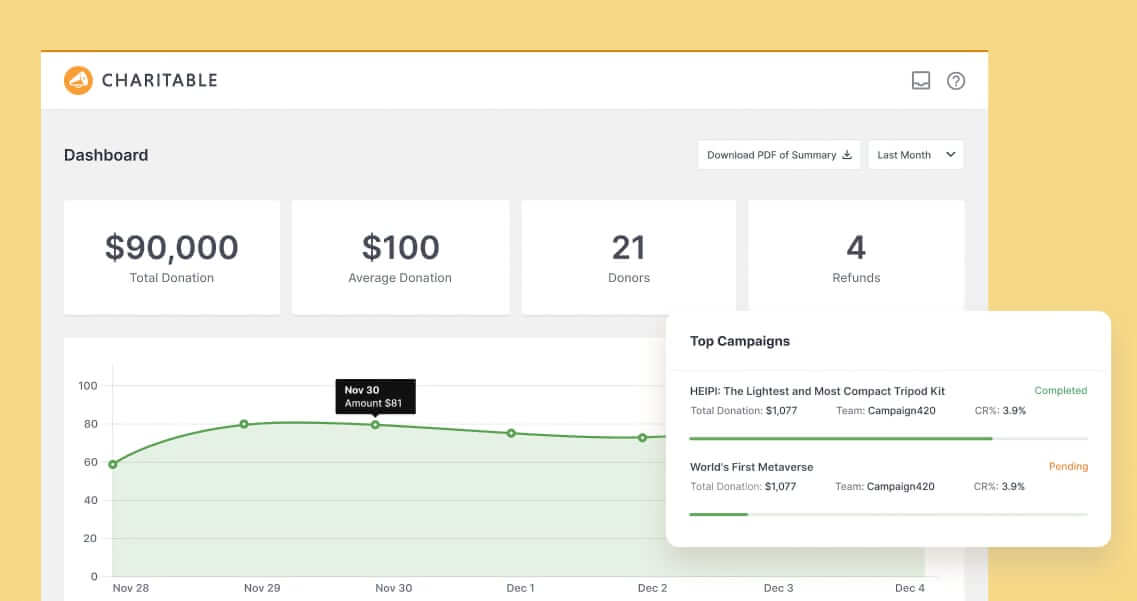
Task: Select the World's First Metaverse campaign
Action: click(751, 466)
